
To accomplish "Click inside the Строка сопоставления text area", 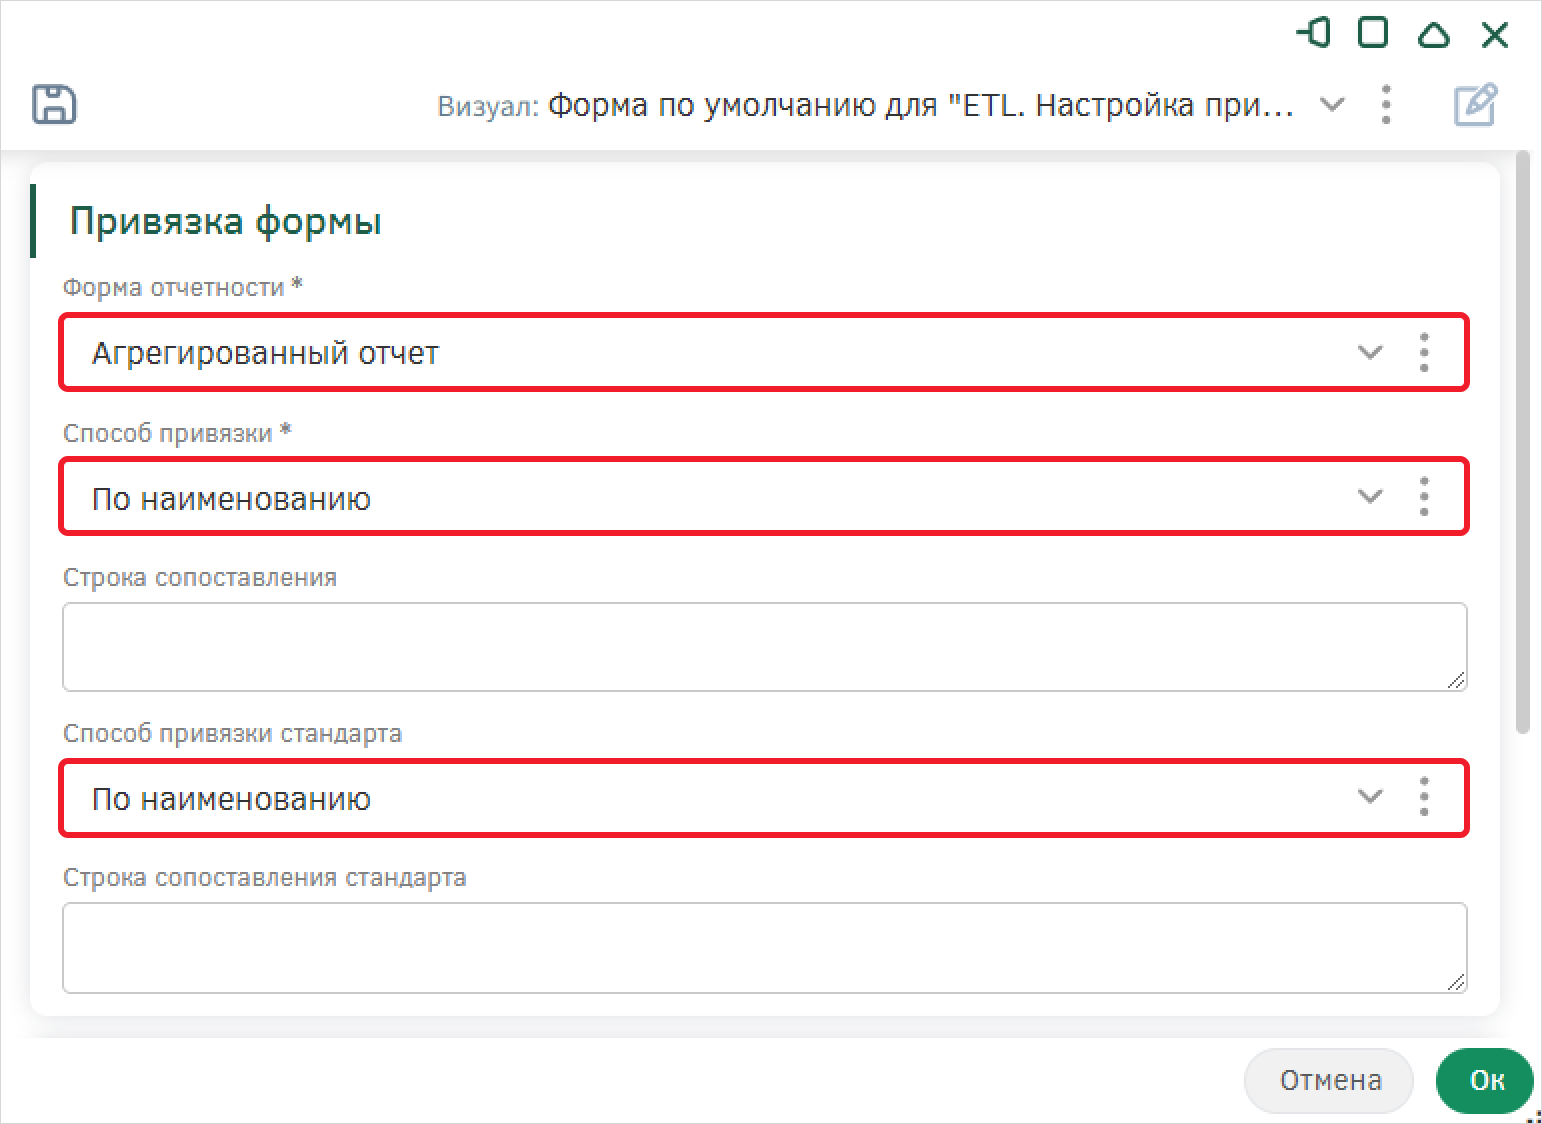I will [x=765, y=647].
